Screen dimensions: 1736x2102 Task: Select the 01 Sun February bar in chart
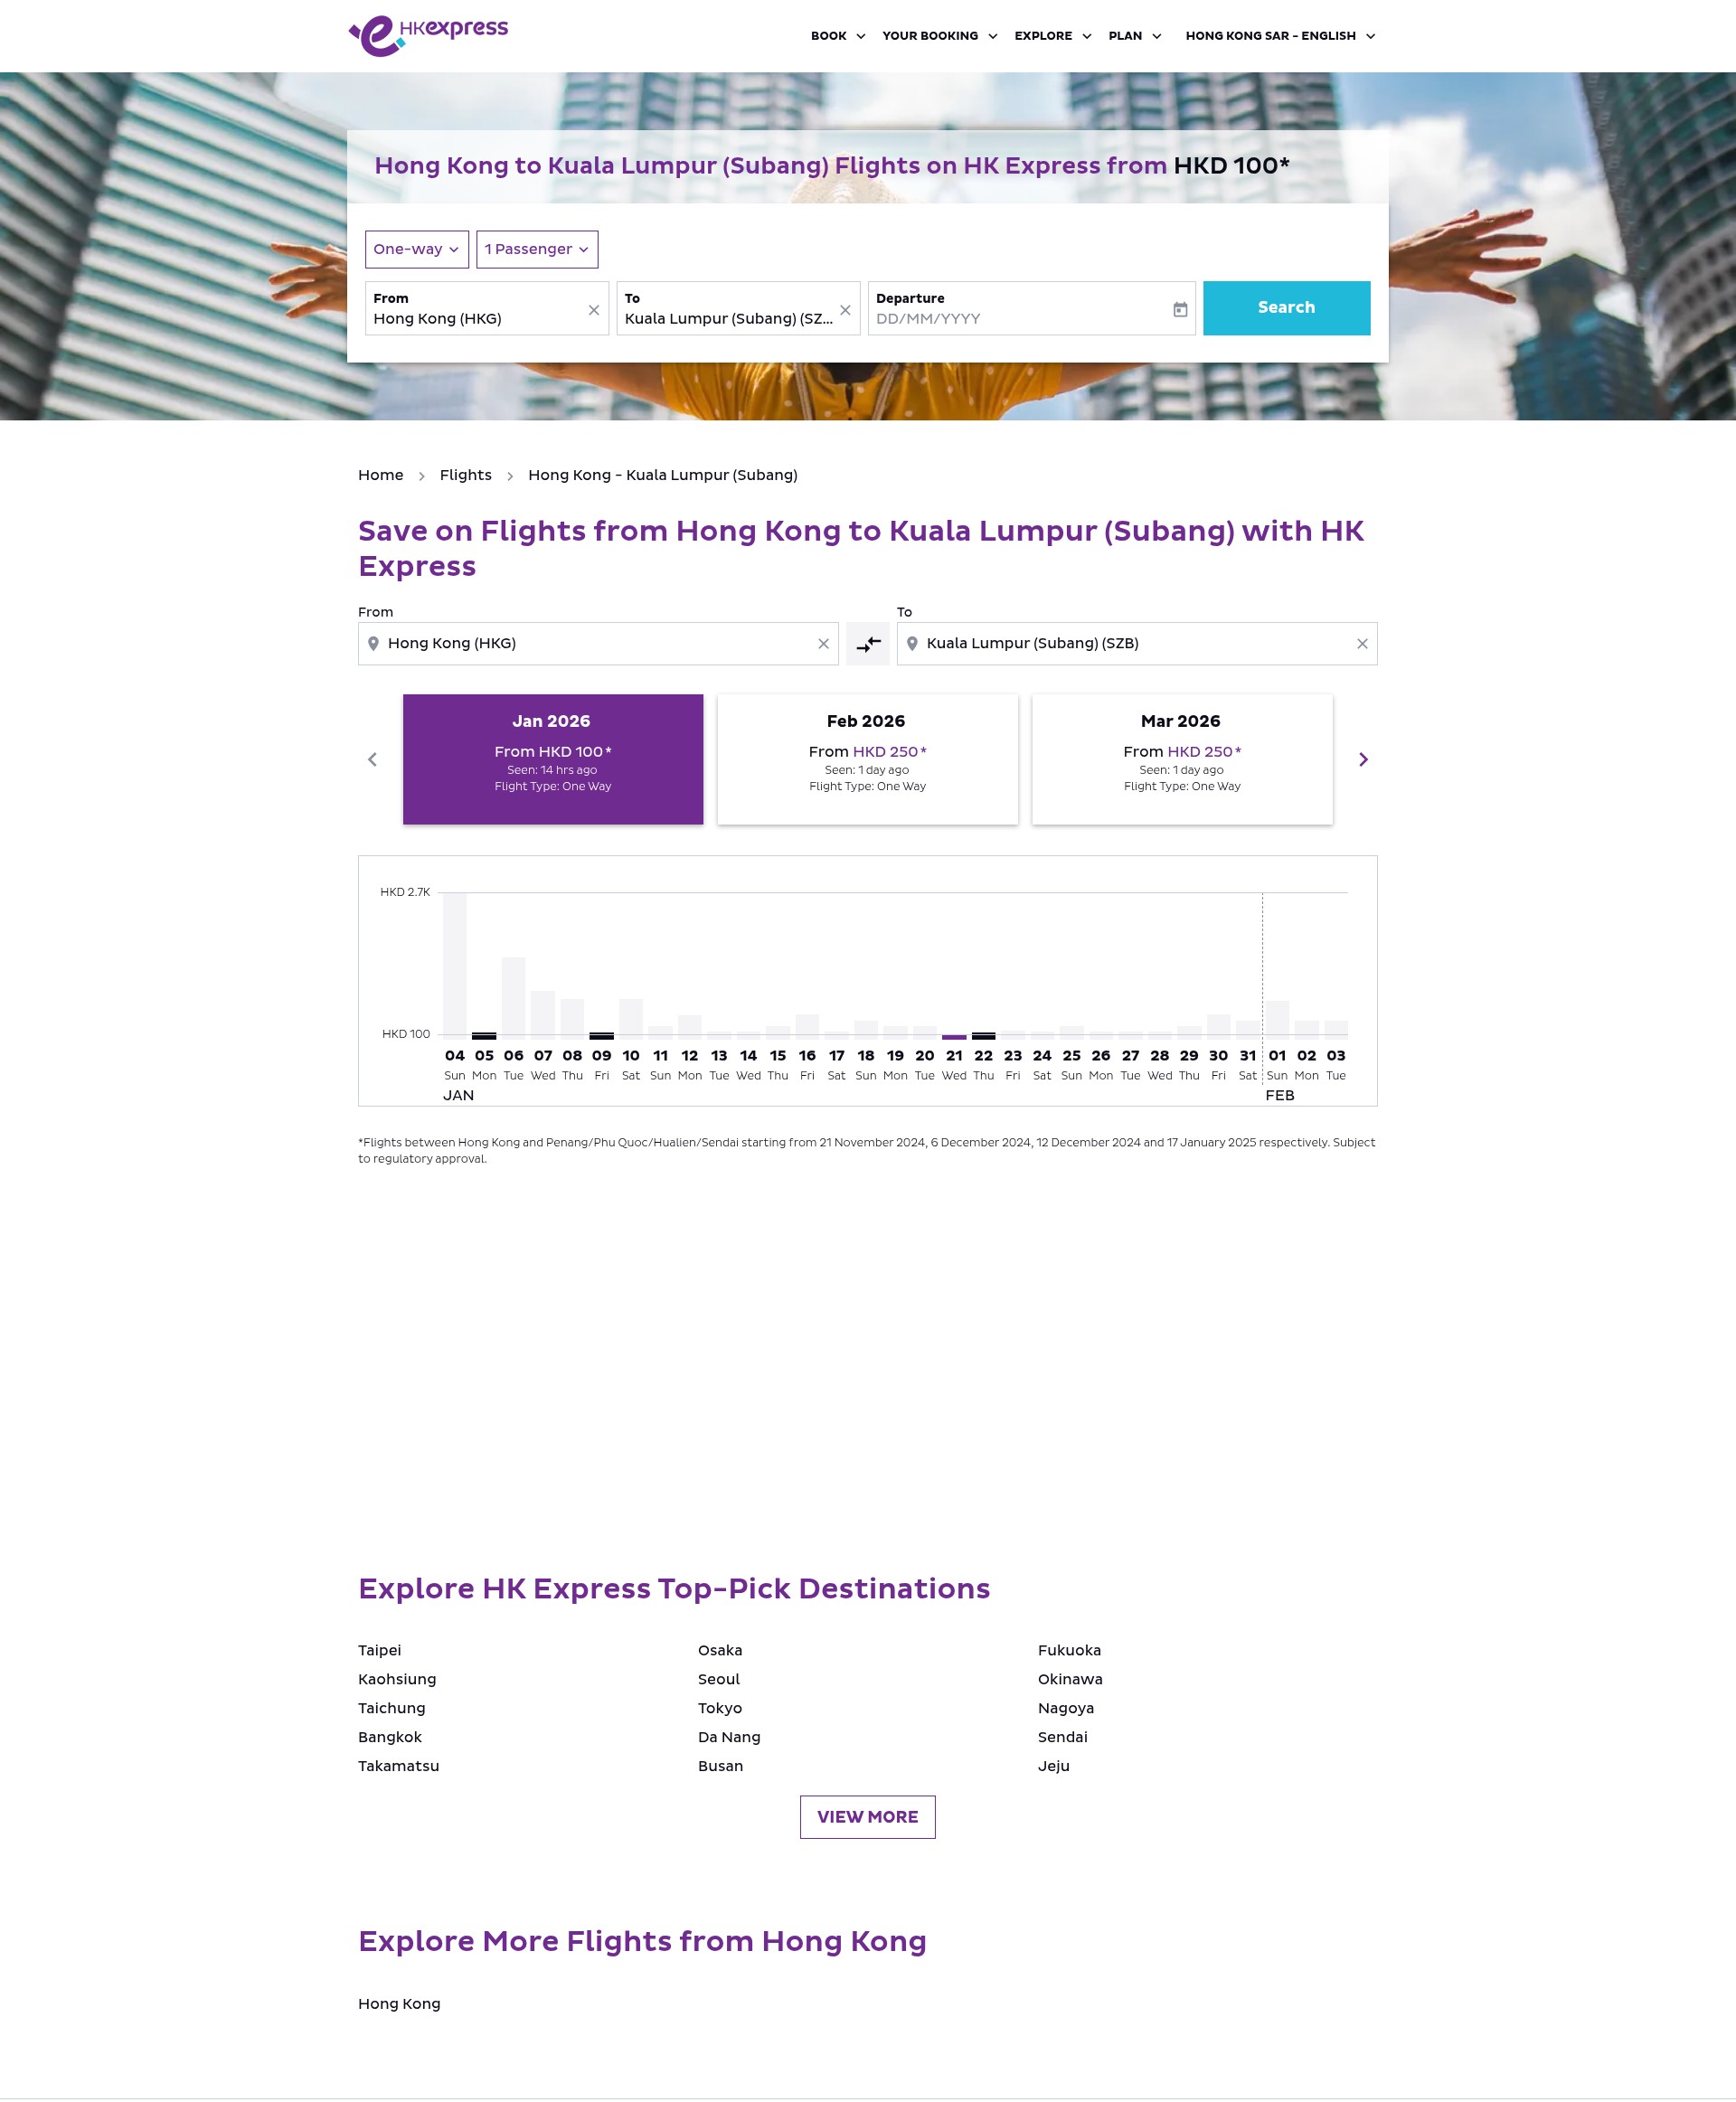tap(1277, 1020)
